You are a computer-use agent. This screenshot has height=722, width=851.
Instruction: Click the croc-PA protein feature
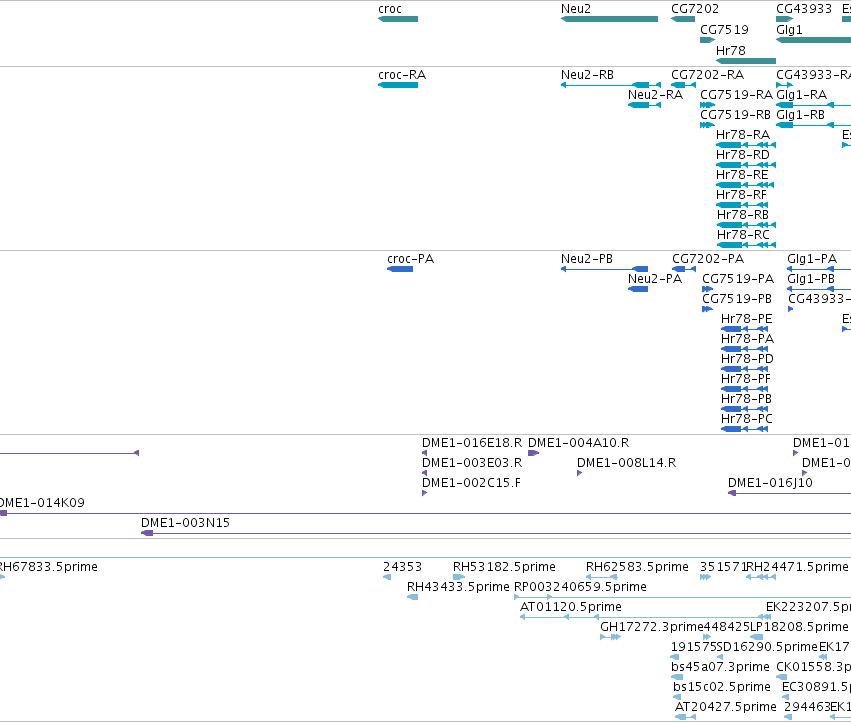pos(400,269)
